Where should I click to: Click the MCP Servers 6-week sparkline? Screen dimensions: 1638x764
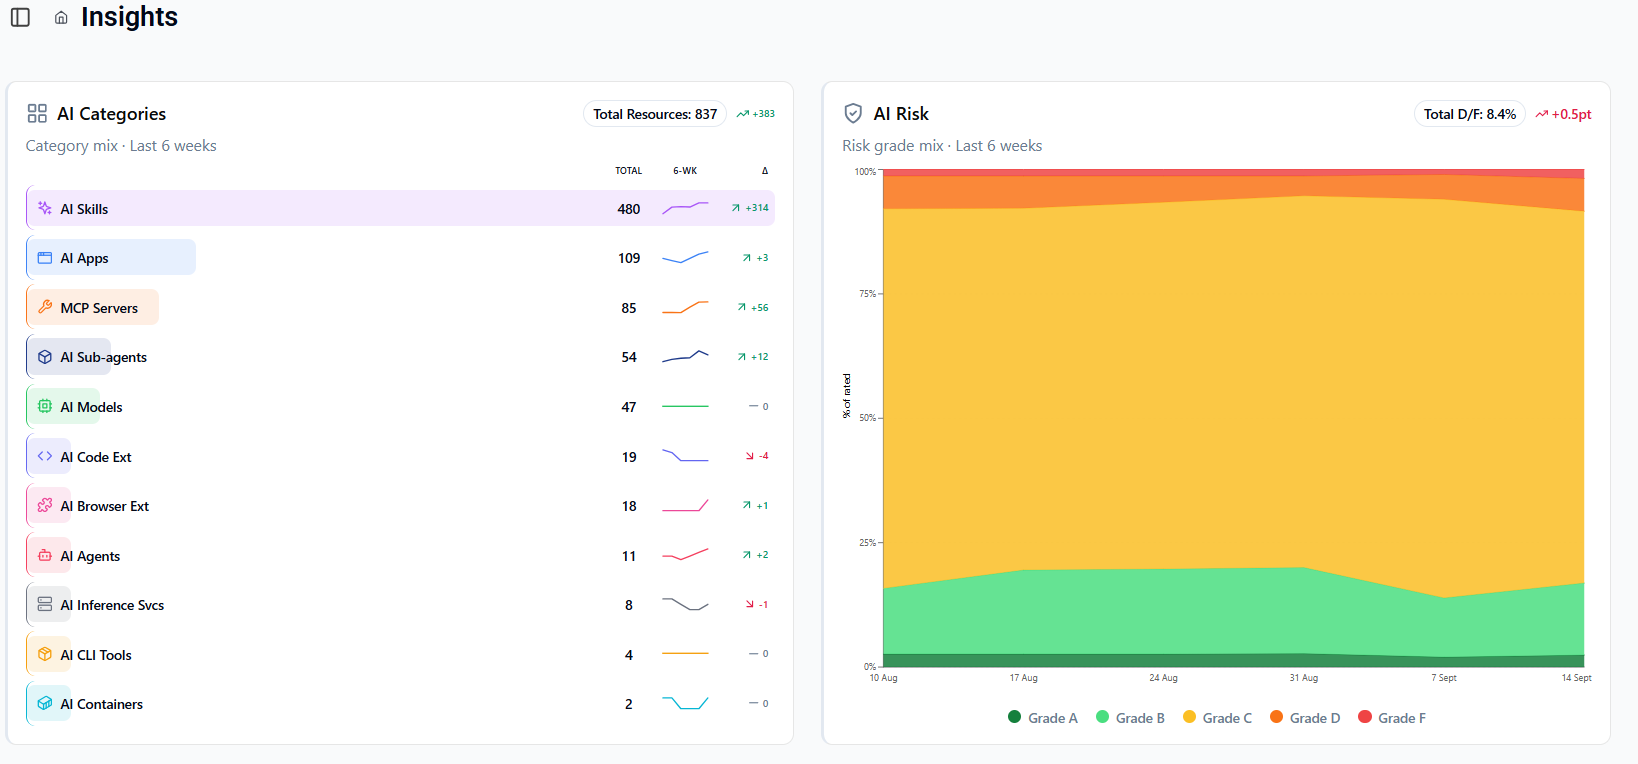(x=685, y=307)
